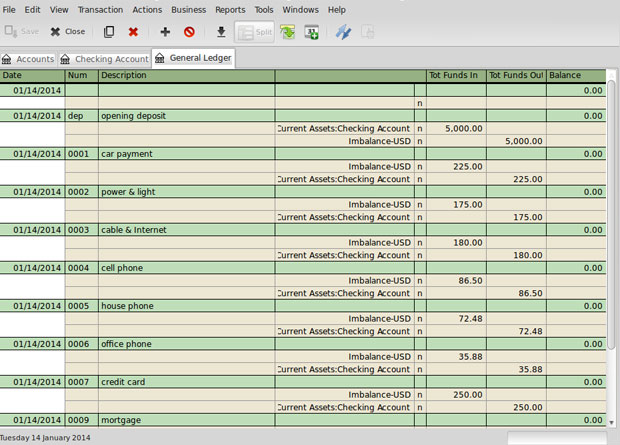Open the Windows menu
The height and width of the screenshot is (445, 620).
(x=301, y=9)
